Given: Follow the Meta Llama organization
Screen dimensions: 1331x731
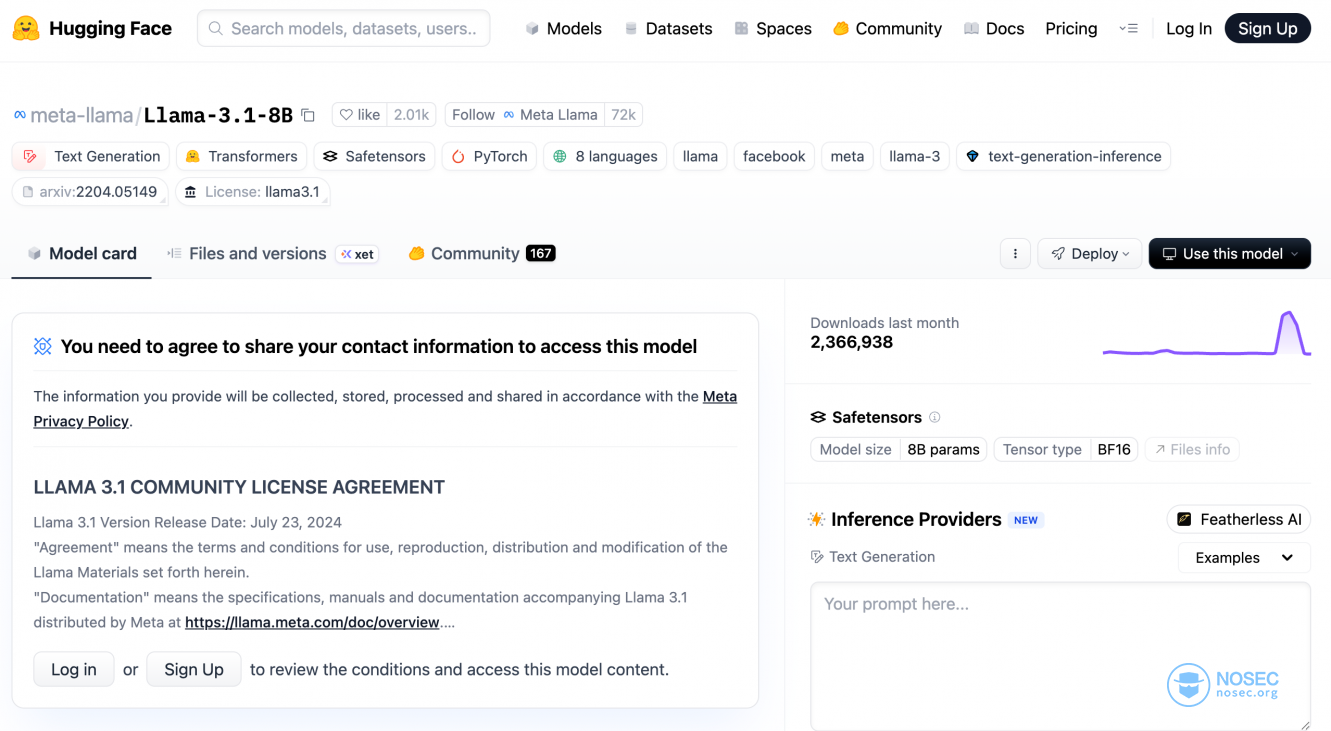Looking at the screenshot, I should (x=473, y=115).
